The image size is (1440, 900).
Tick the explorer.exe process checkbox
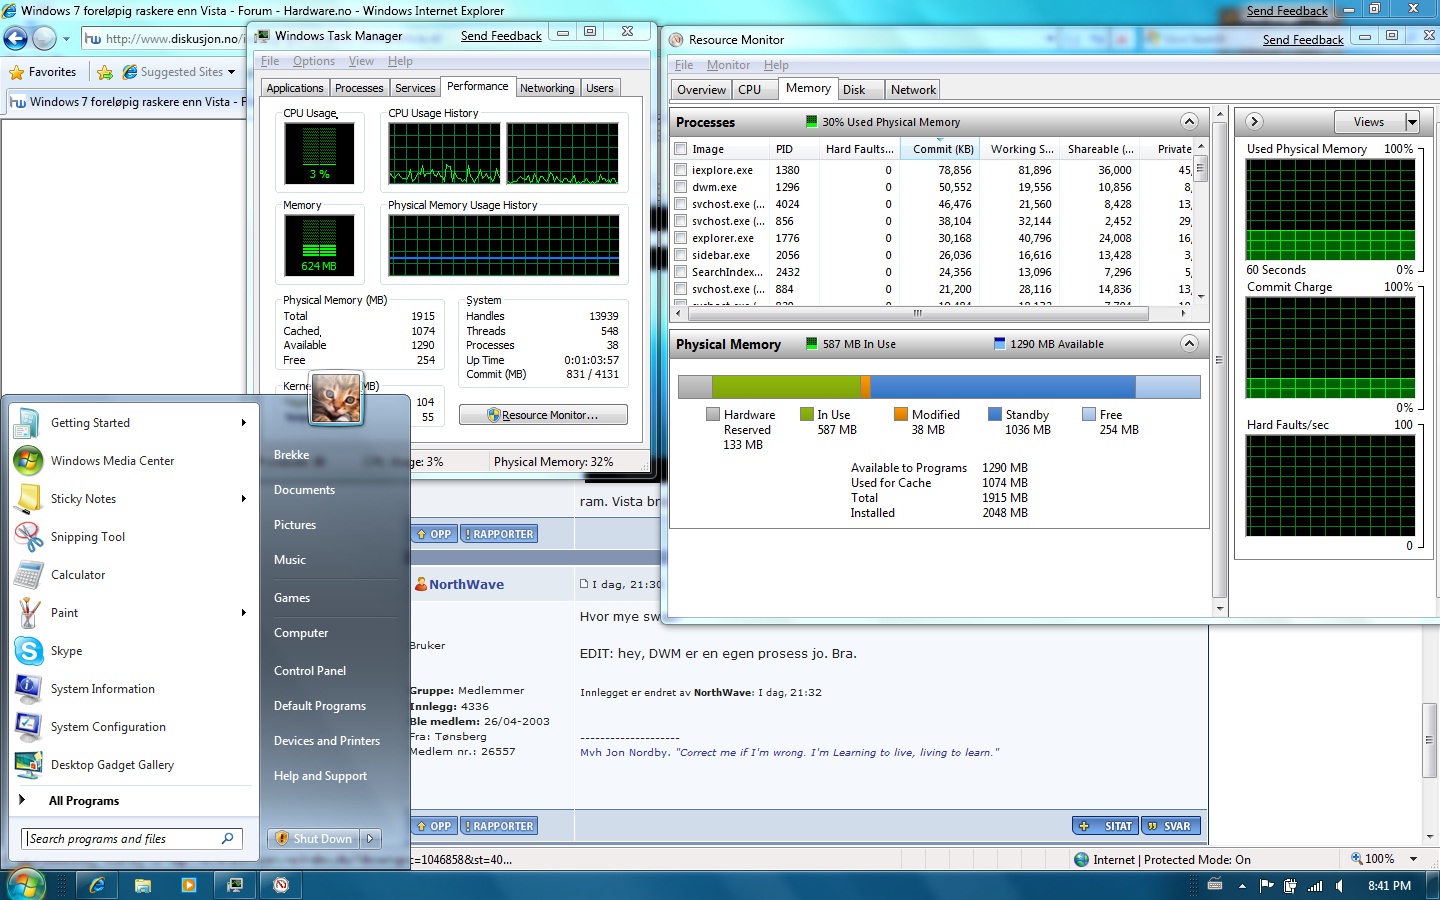pyautogui.click(x=681, y=238)
